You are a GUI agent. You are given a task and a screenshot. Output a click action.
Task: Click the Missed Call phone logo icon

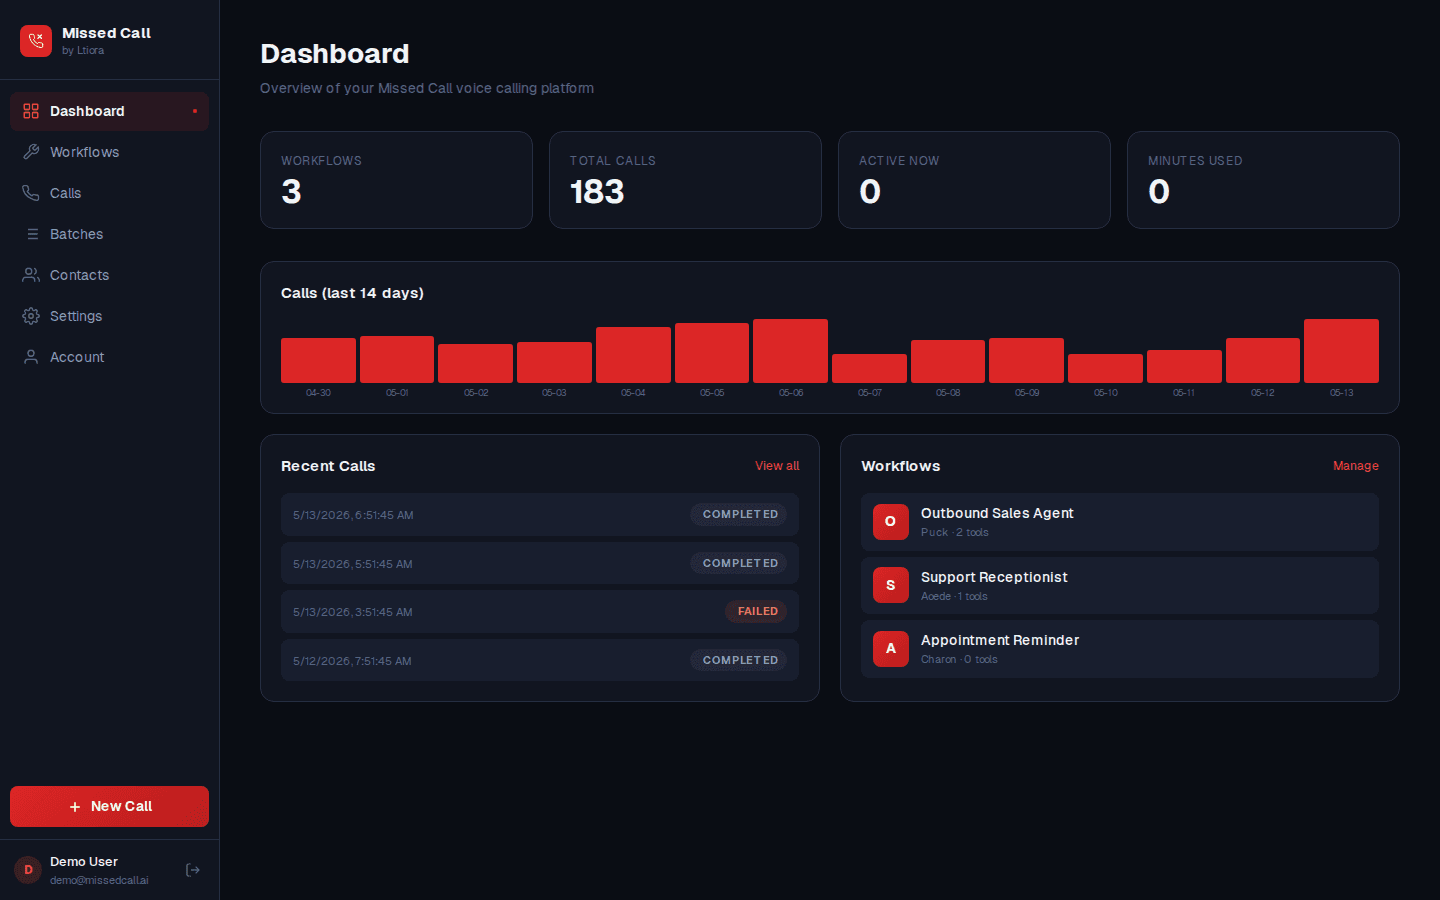(x=36, y=41)
